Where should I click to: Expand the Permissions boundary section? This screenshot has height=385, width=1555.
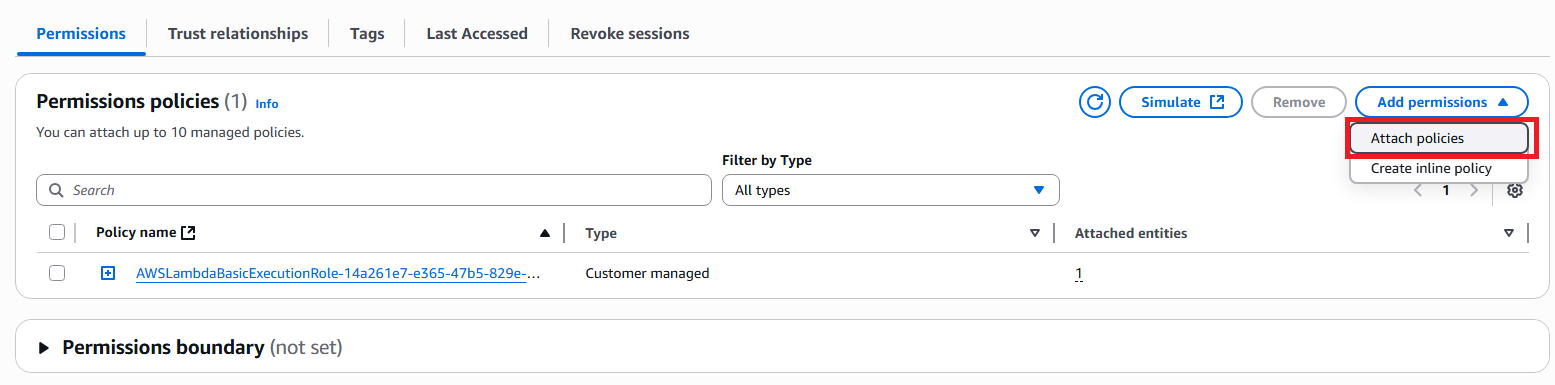(44, 348)
